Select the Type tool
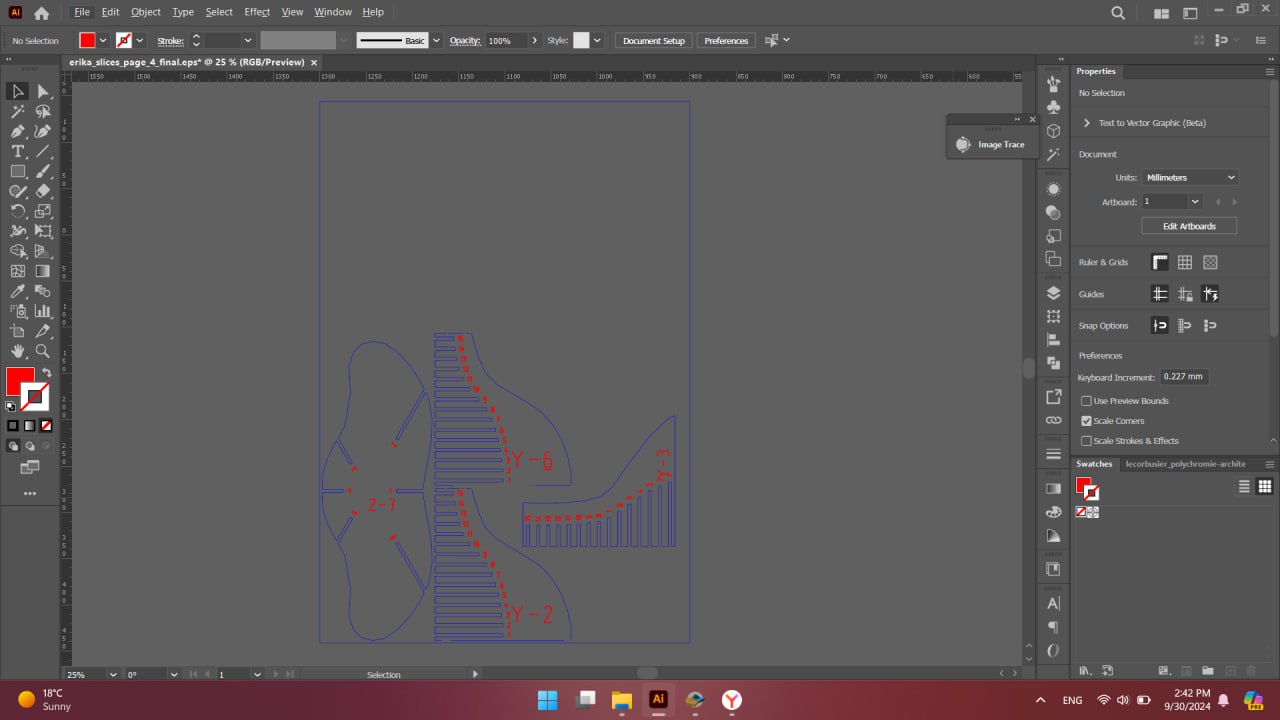This screenshot has height=720, width=1280. [x=18, y=151]
